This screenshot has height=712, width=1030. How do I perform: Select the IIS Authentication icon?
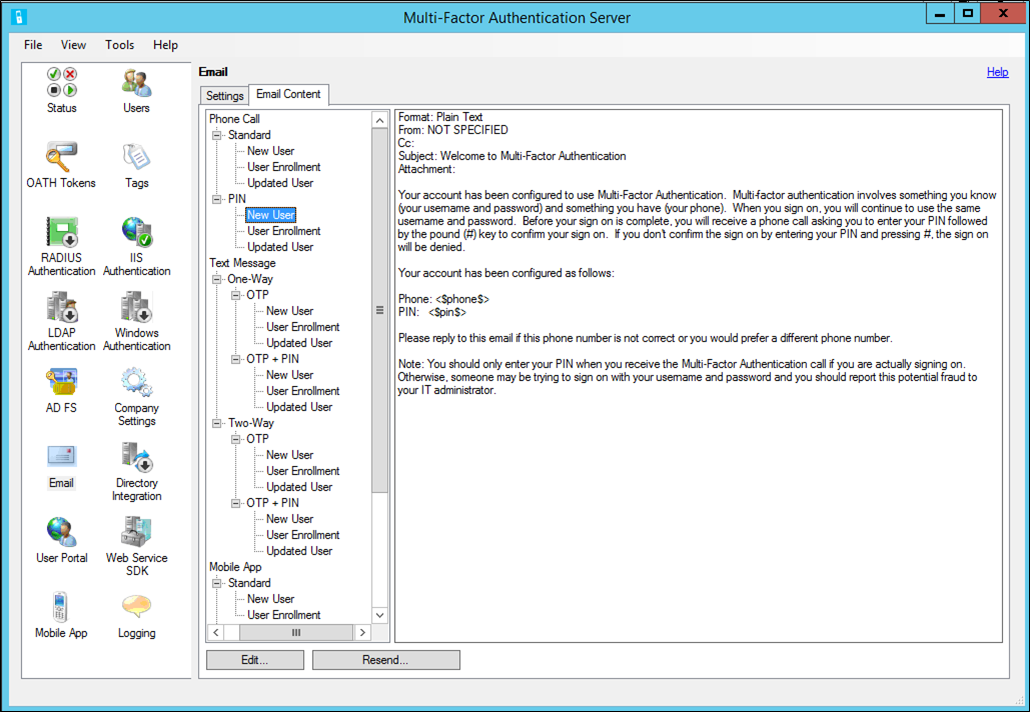point(135,240)
